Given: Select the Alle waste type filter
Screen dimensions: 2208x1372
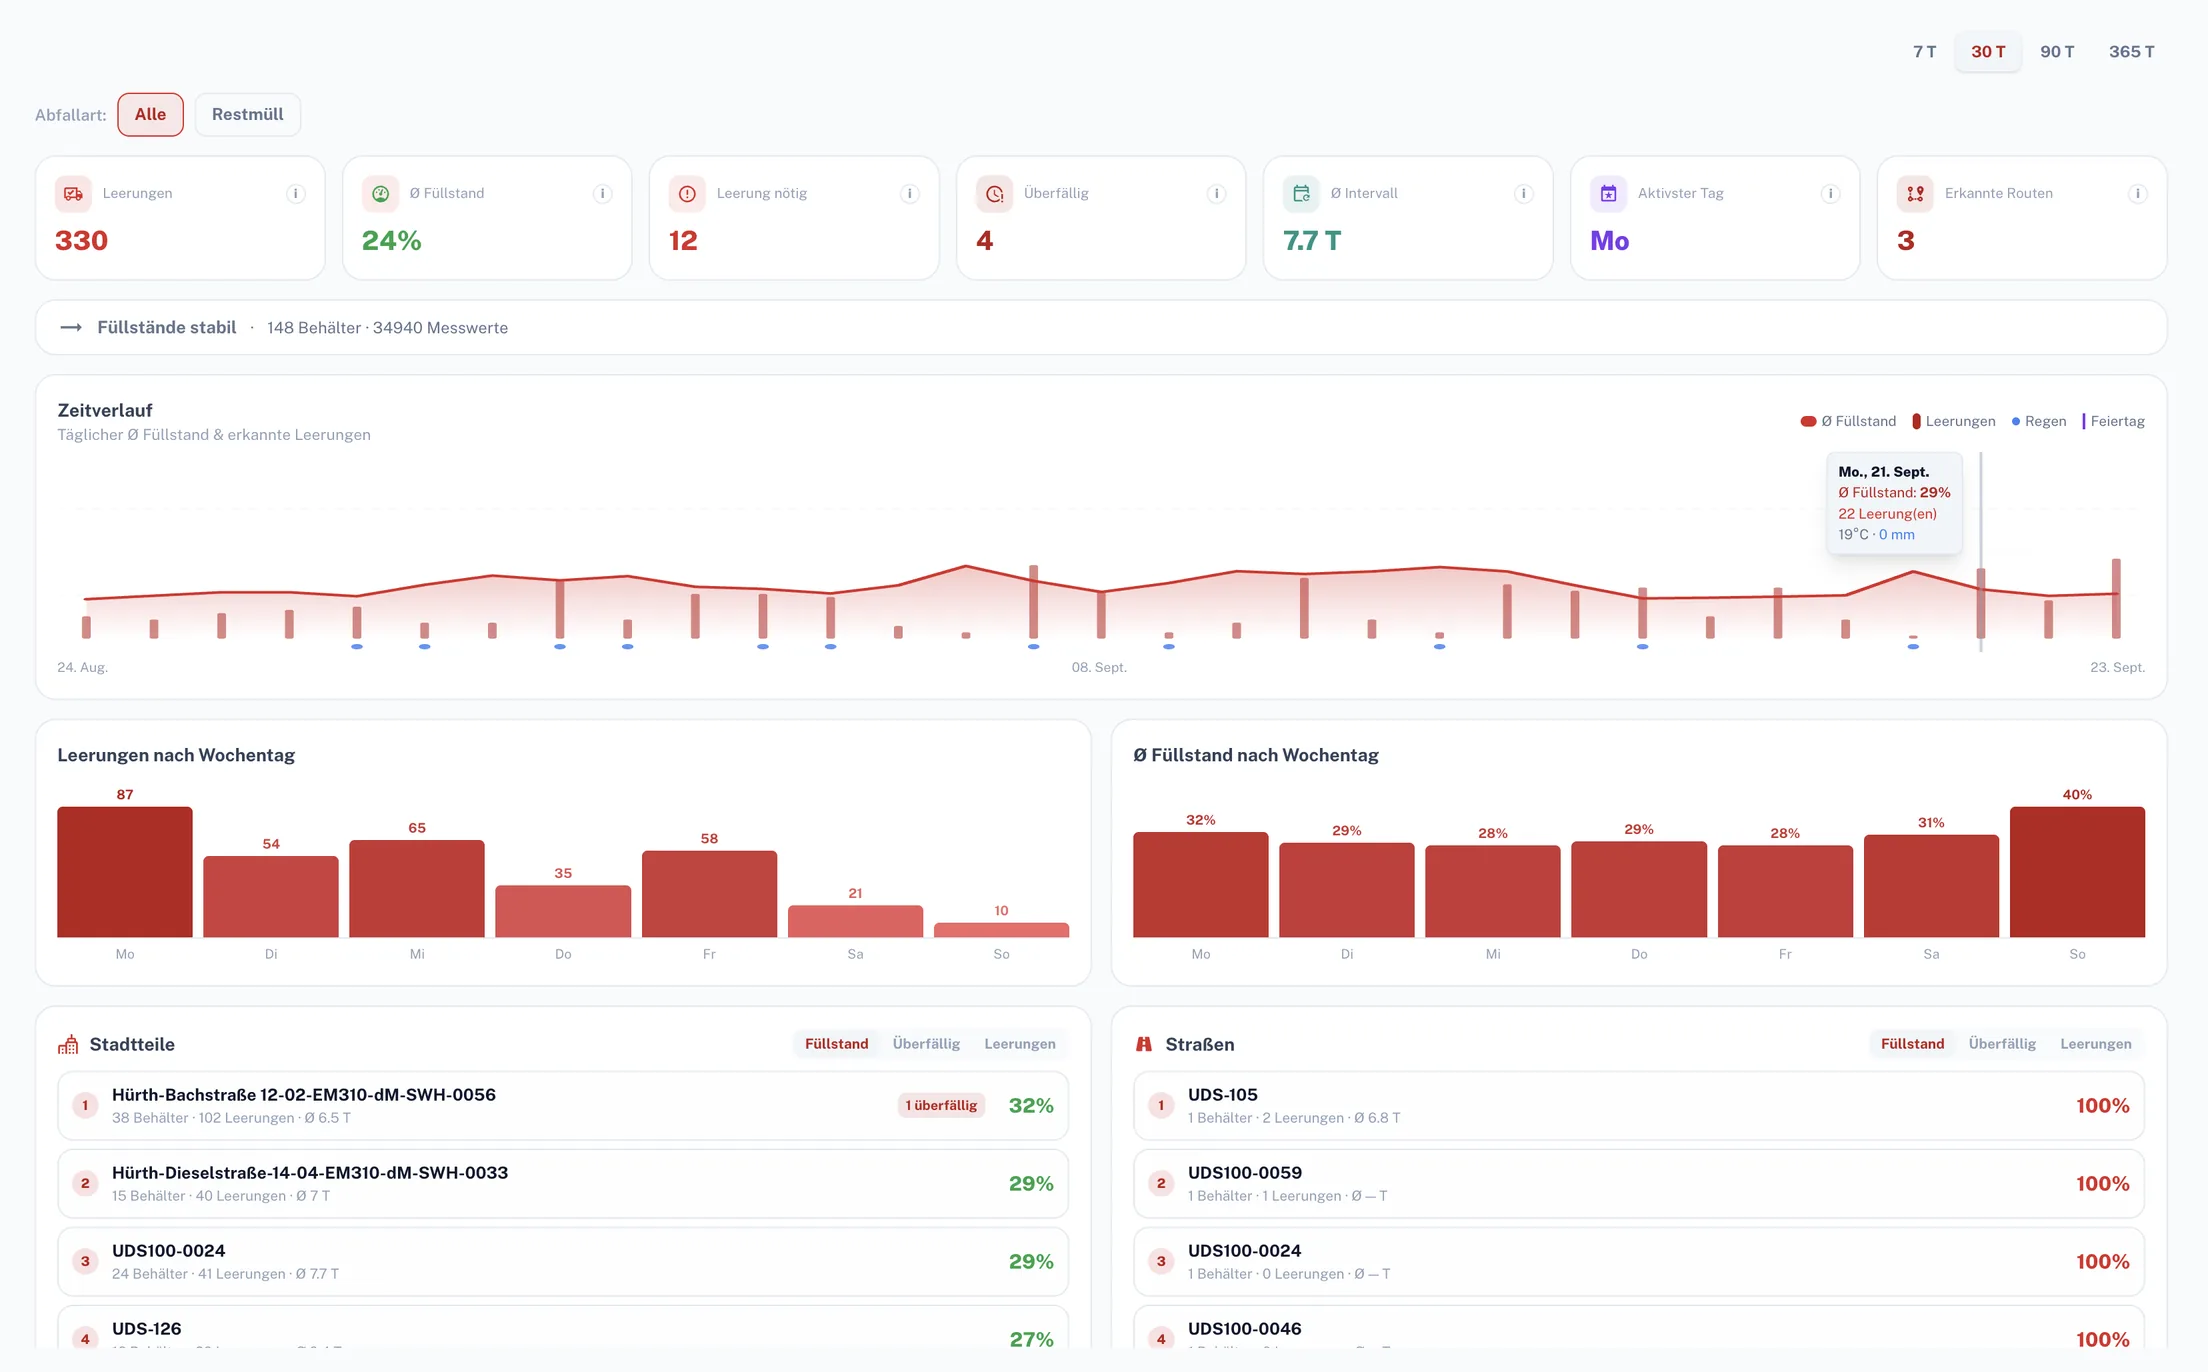Looking at the screenshot, I should point(150,115).
